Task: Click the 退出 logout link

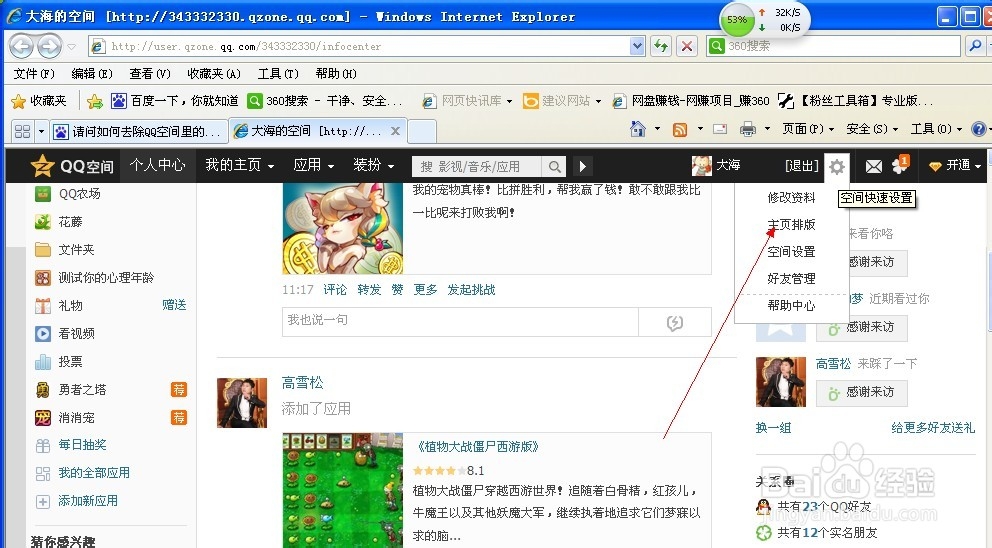Action: (801, 166)
